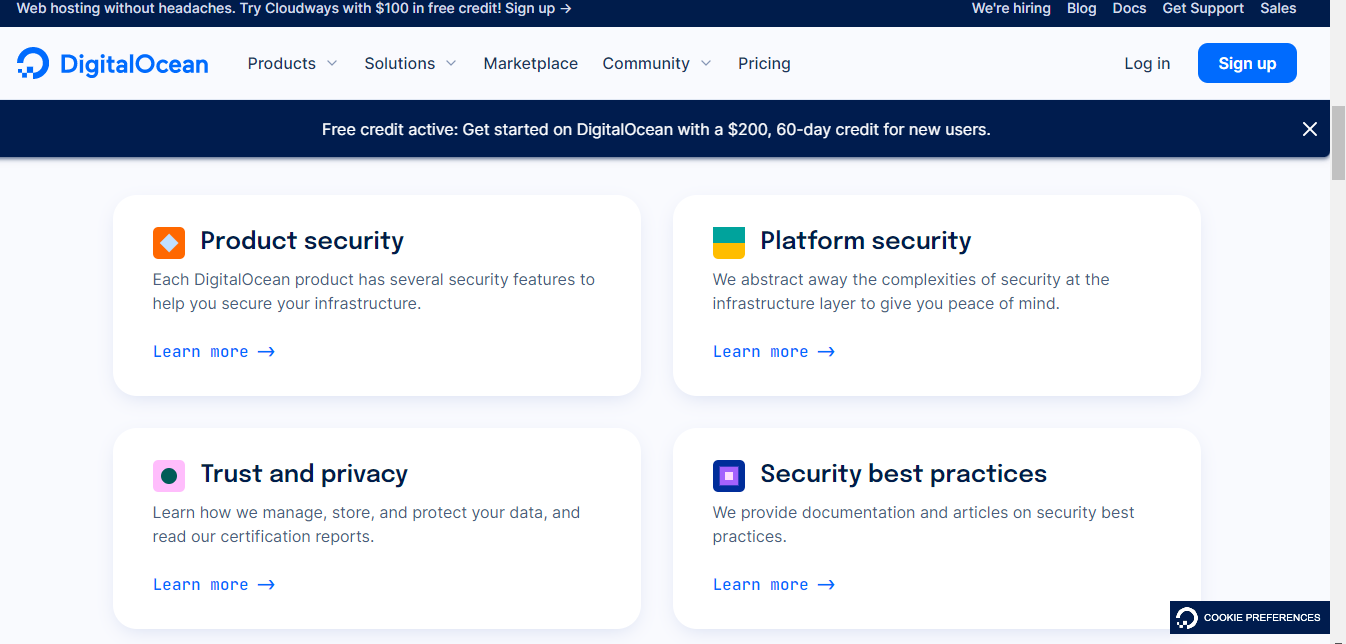Open the Blog link
1346x644 pixels.
[1082, 8]
